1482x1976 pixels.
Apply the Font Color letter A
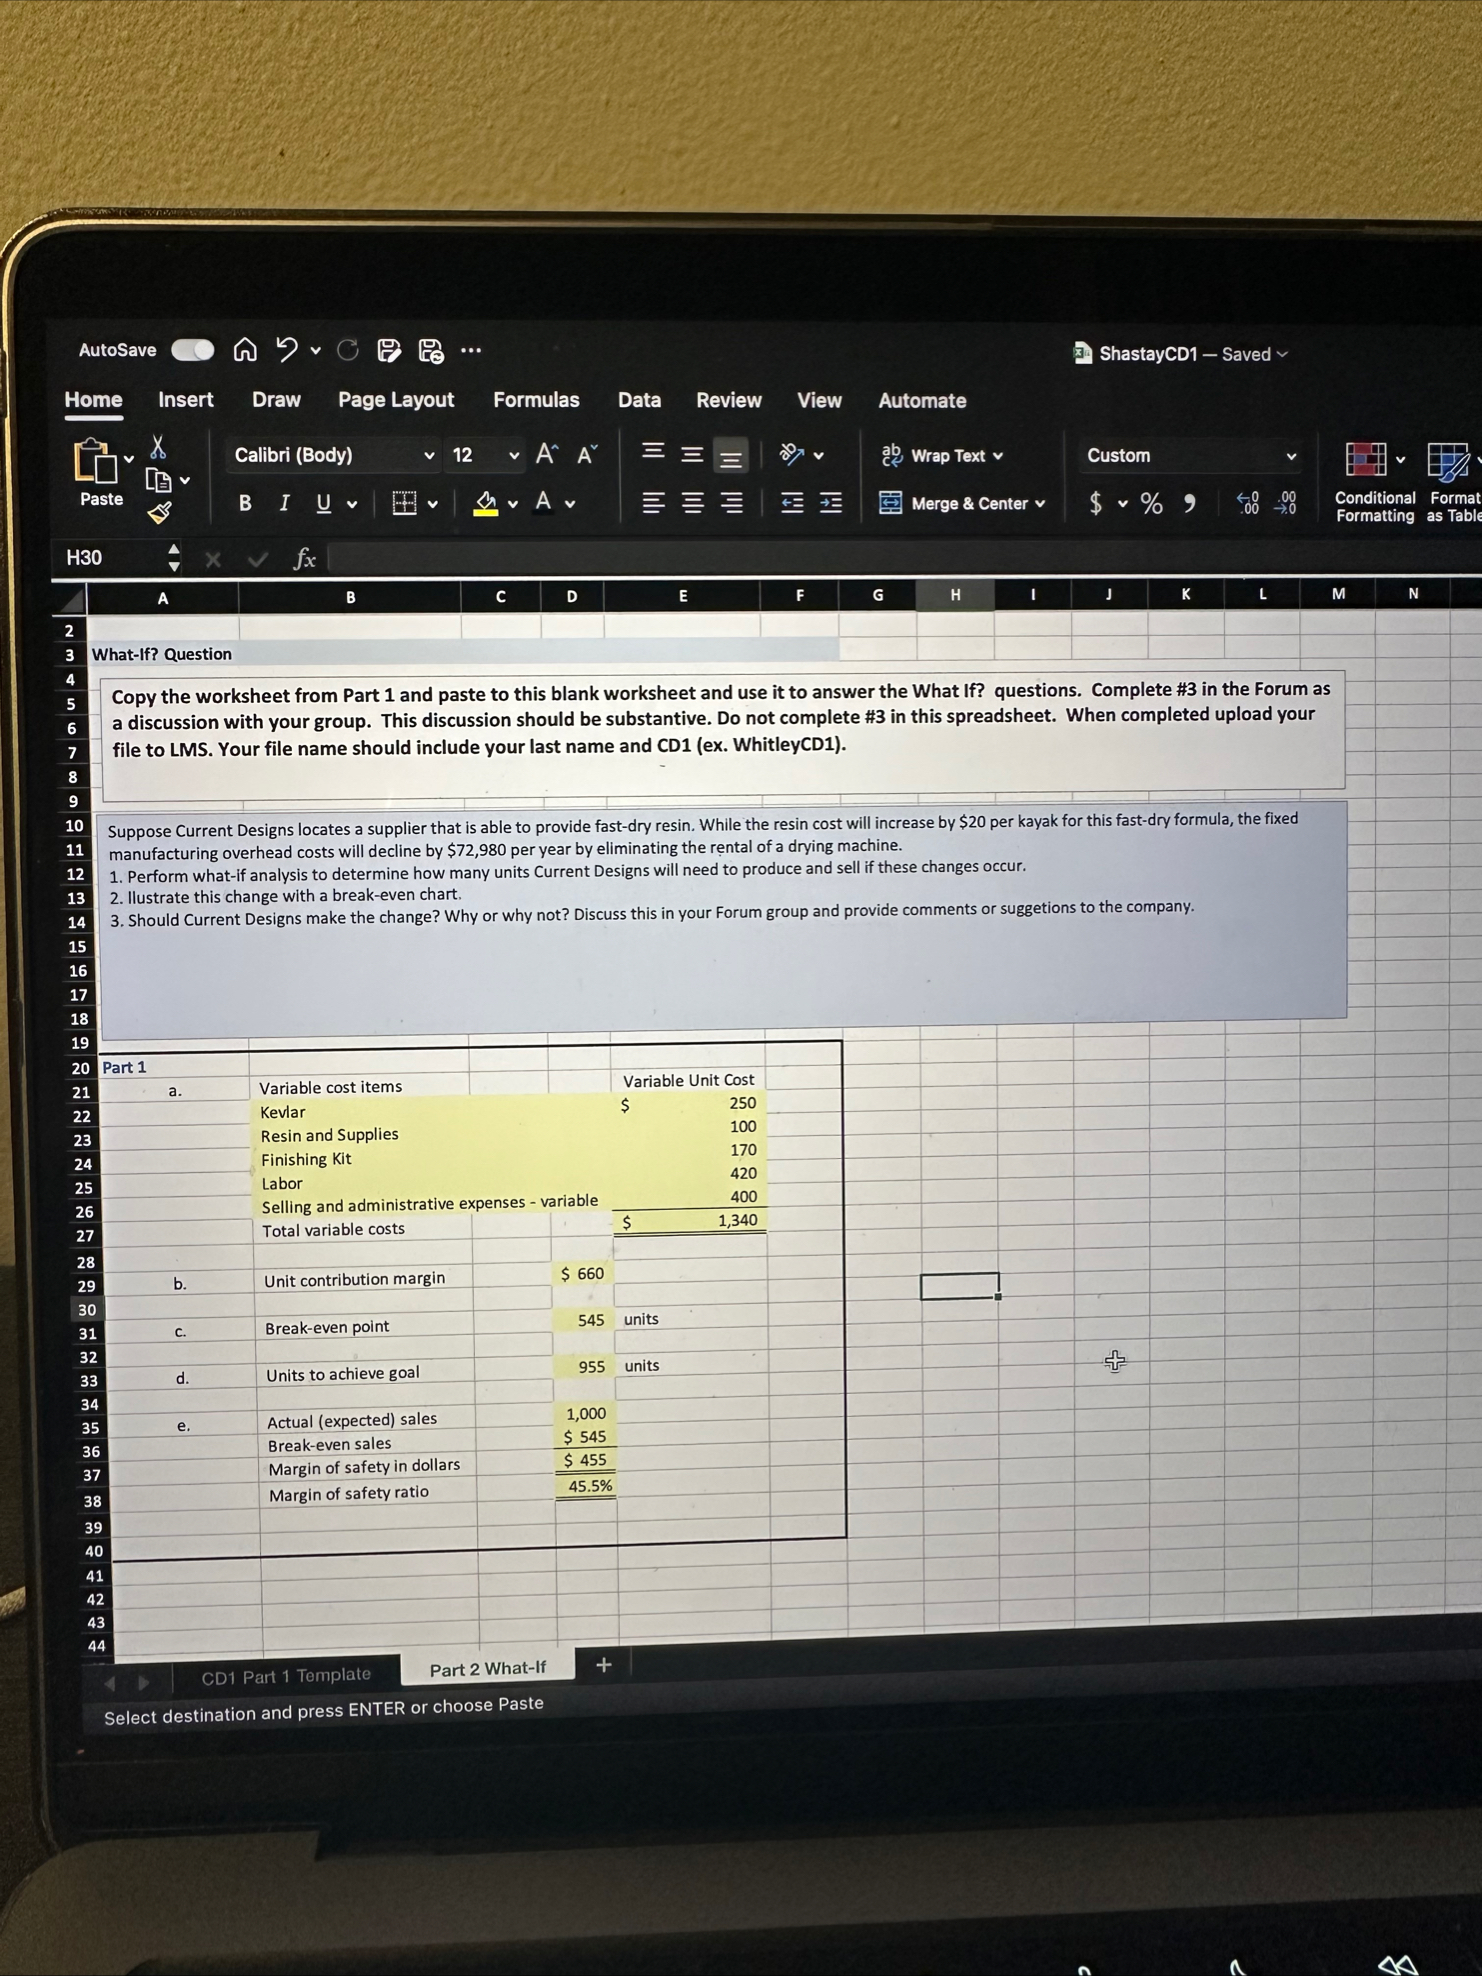[543, 502]
